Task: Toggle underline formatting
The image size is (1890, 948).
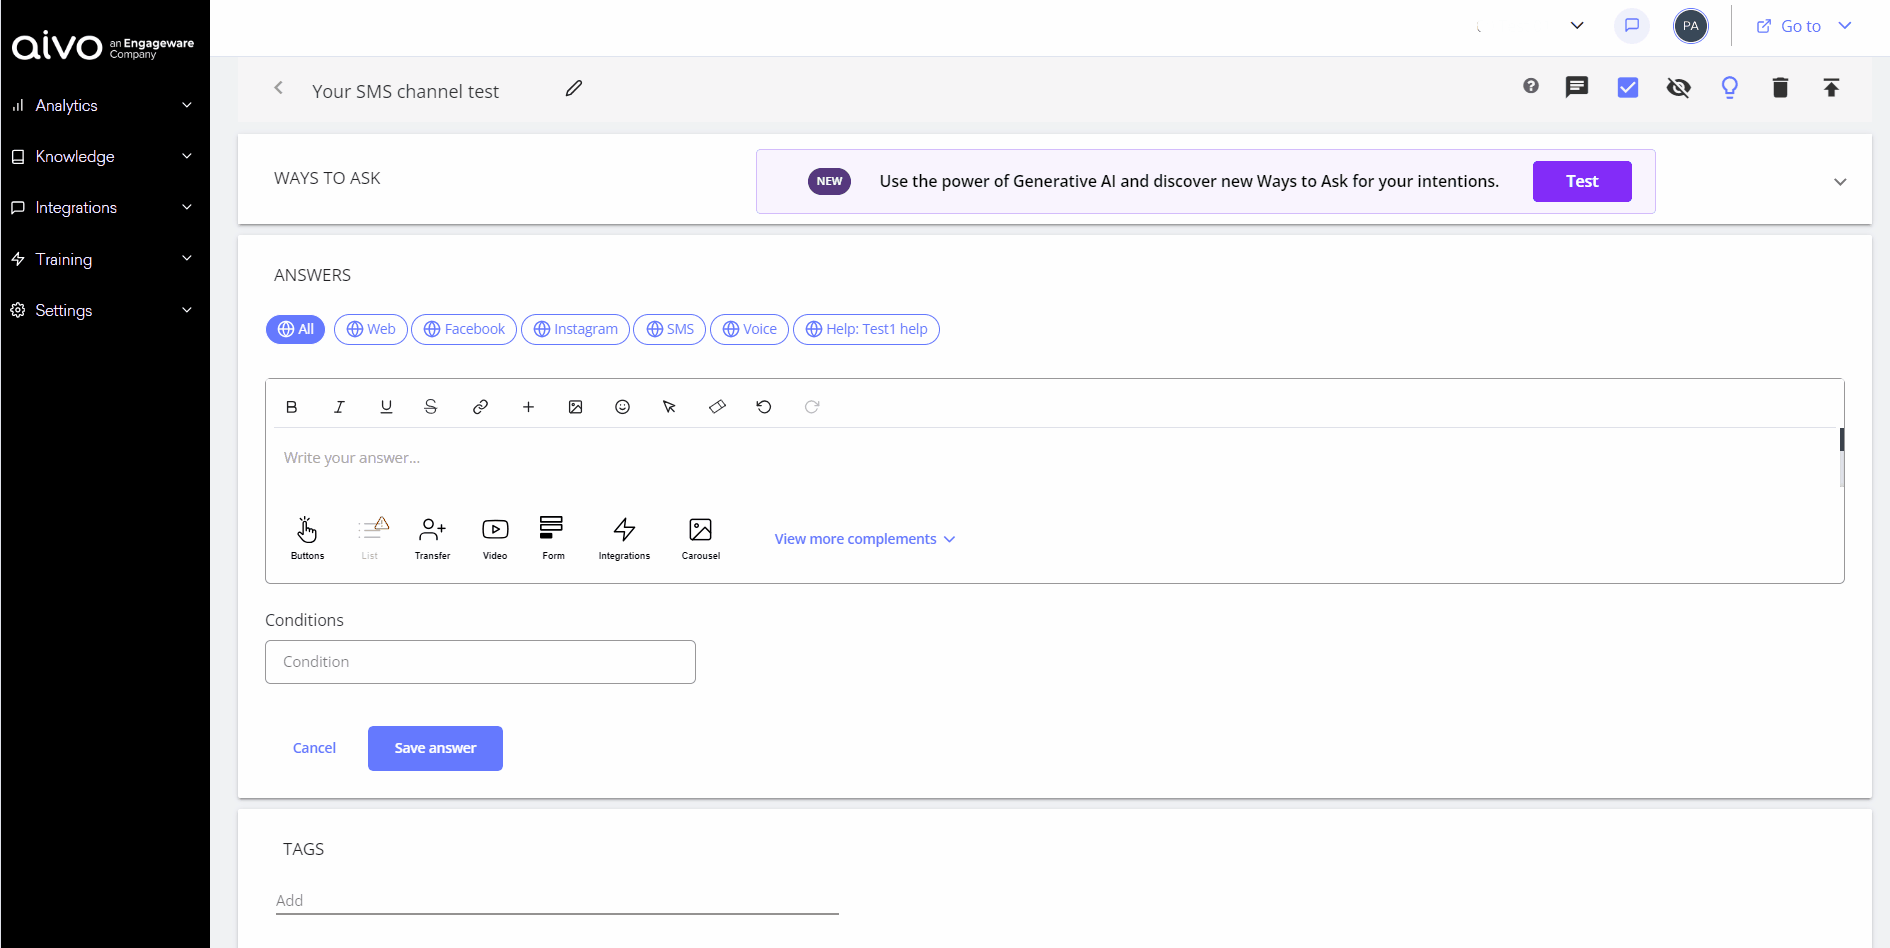Action: click(x=386, y=407)
